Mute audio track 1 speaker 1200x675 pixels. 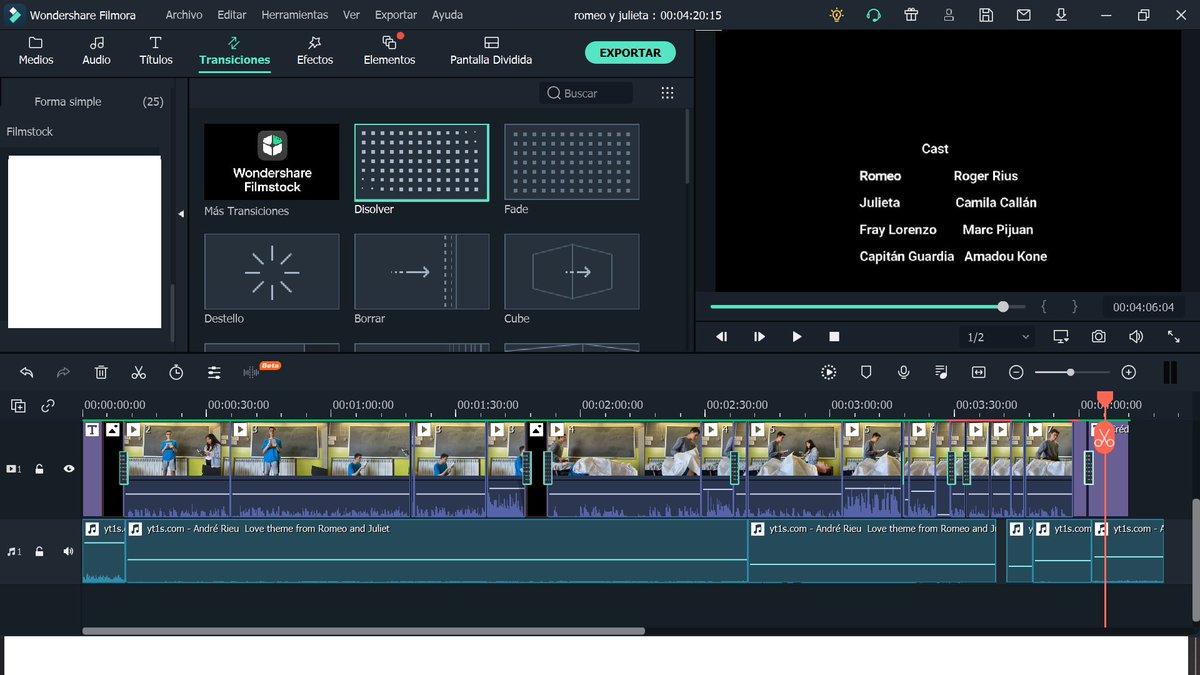pyautogui.click(x=69, y=551)
